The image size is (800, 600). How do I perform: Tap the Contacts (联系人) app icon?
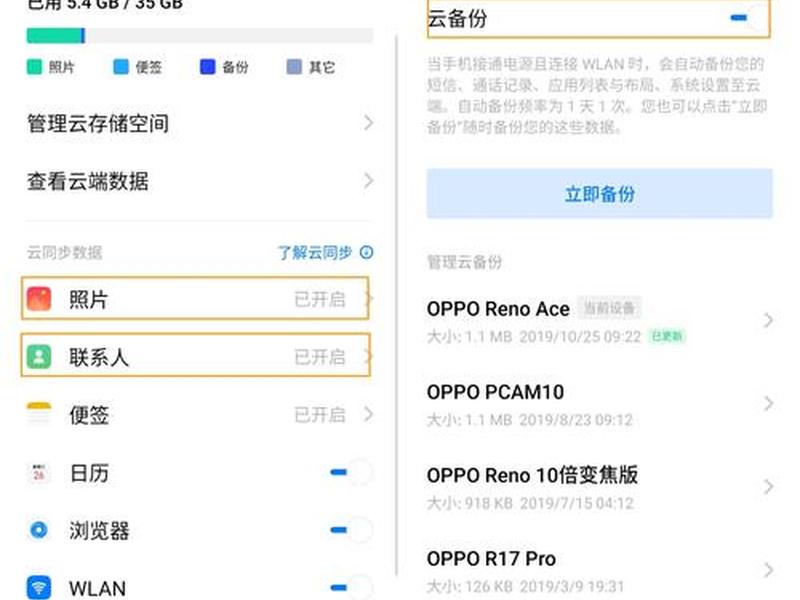[x=39, y=357]
